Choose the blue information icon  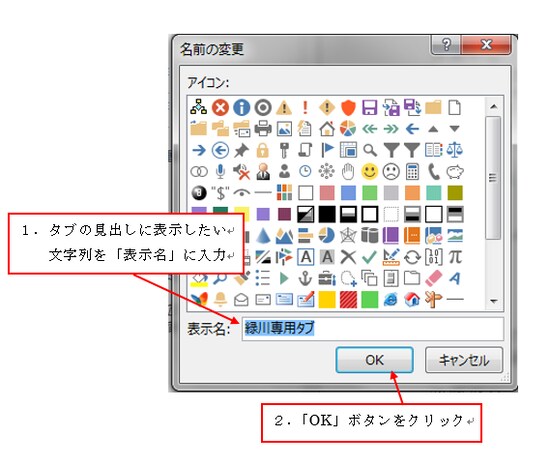(x=242, y=108)
